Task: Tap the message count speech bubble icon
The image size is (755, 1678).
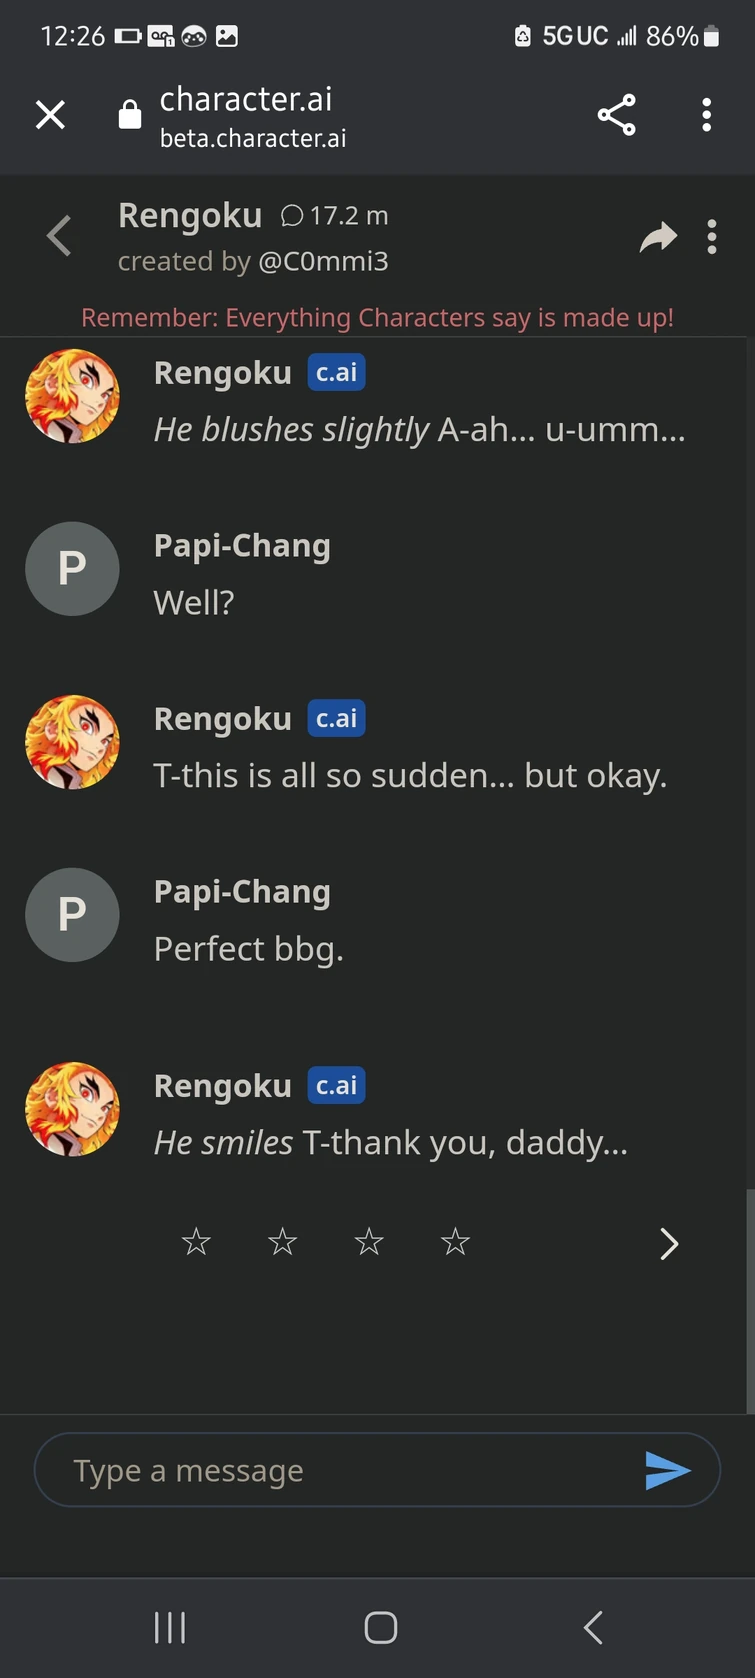Action: click(291, 215)
